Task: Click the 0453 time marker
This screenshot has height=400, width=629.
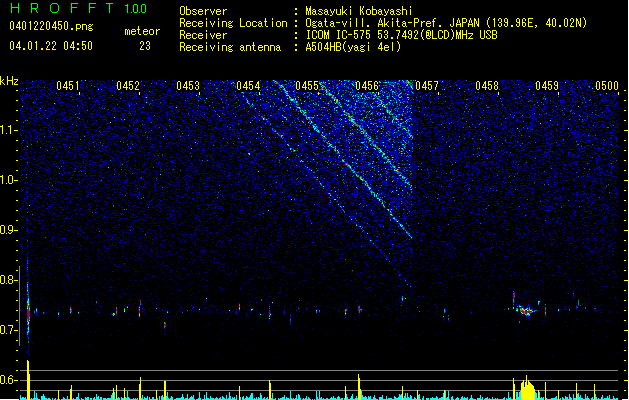Action: [x=188, y=85]
